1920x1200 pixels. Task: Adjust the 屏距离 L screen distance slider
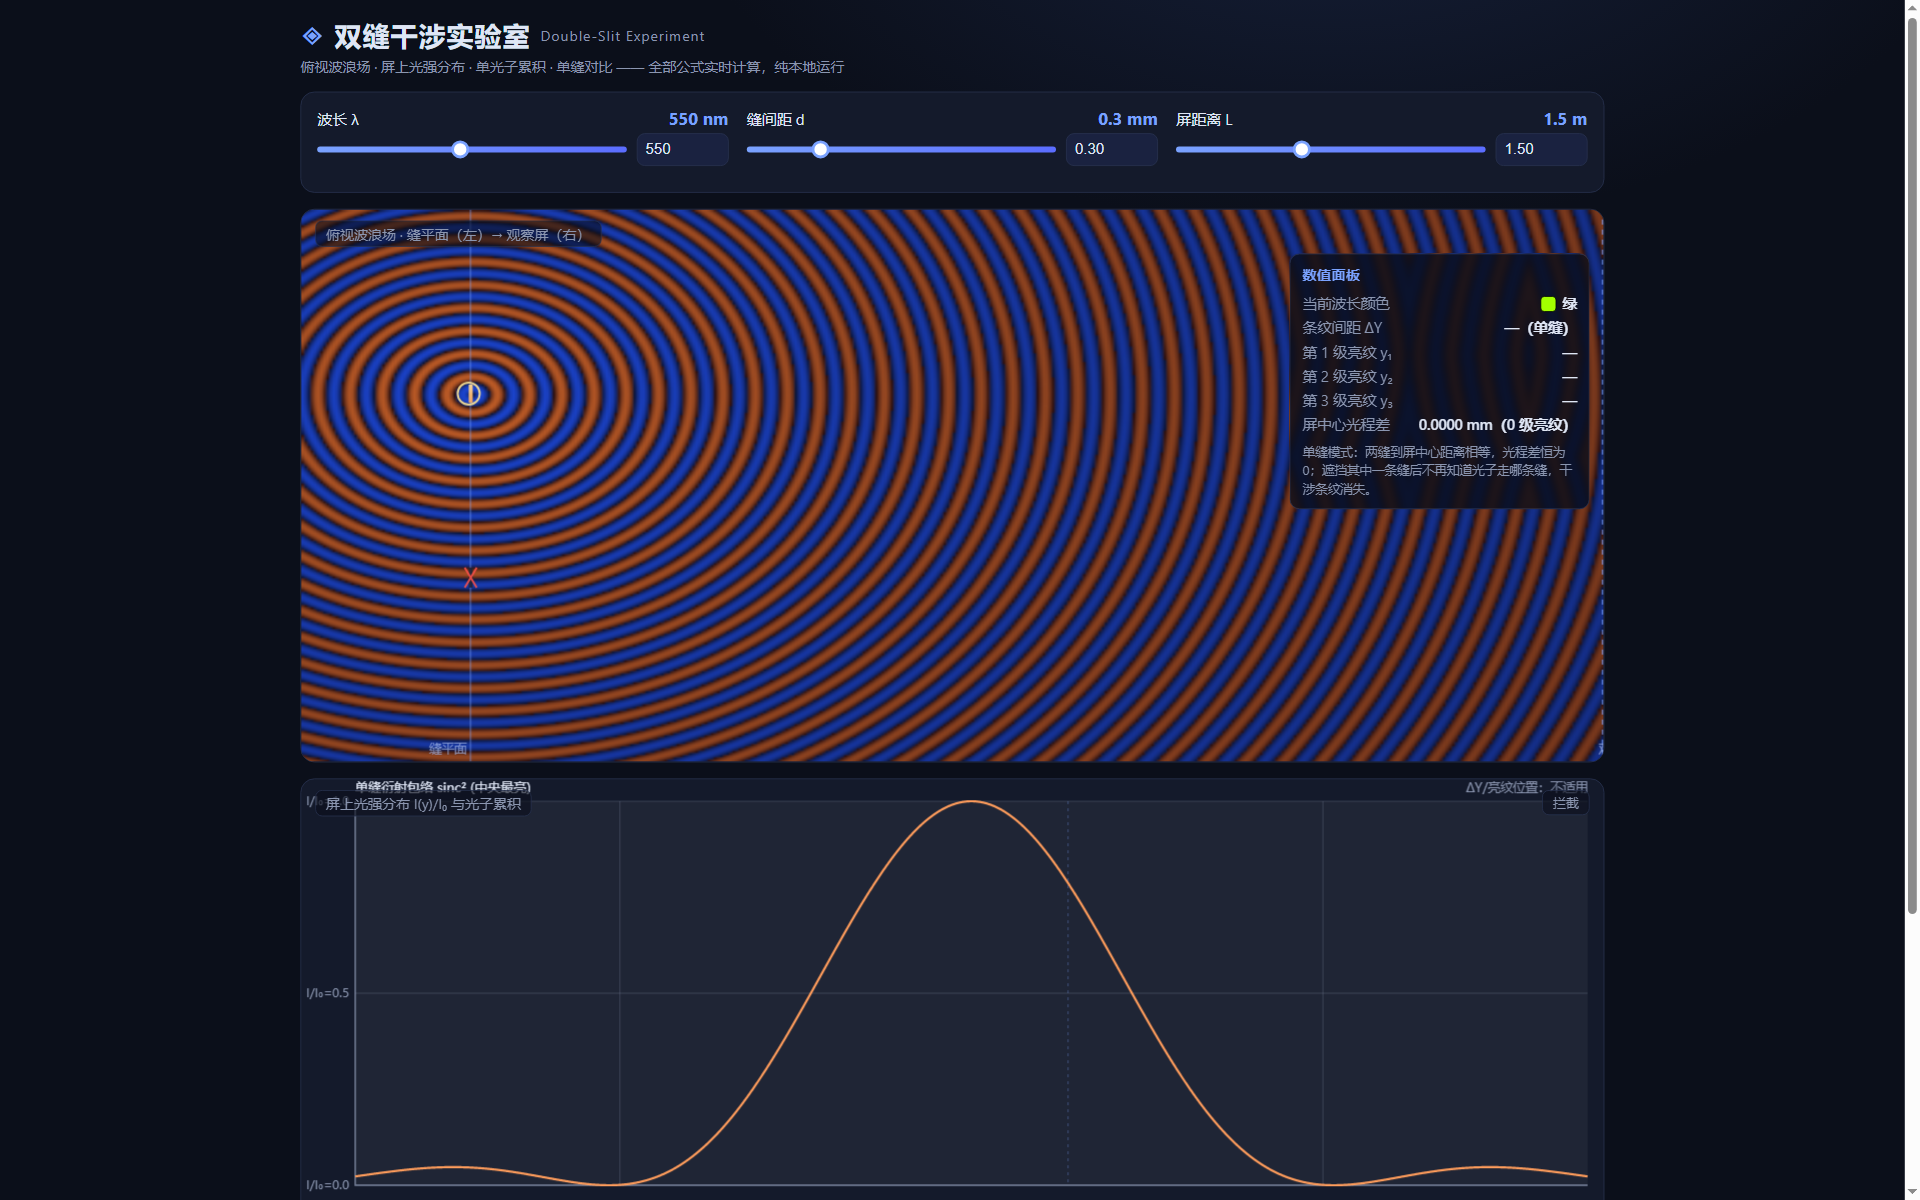[1330, 150]
